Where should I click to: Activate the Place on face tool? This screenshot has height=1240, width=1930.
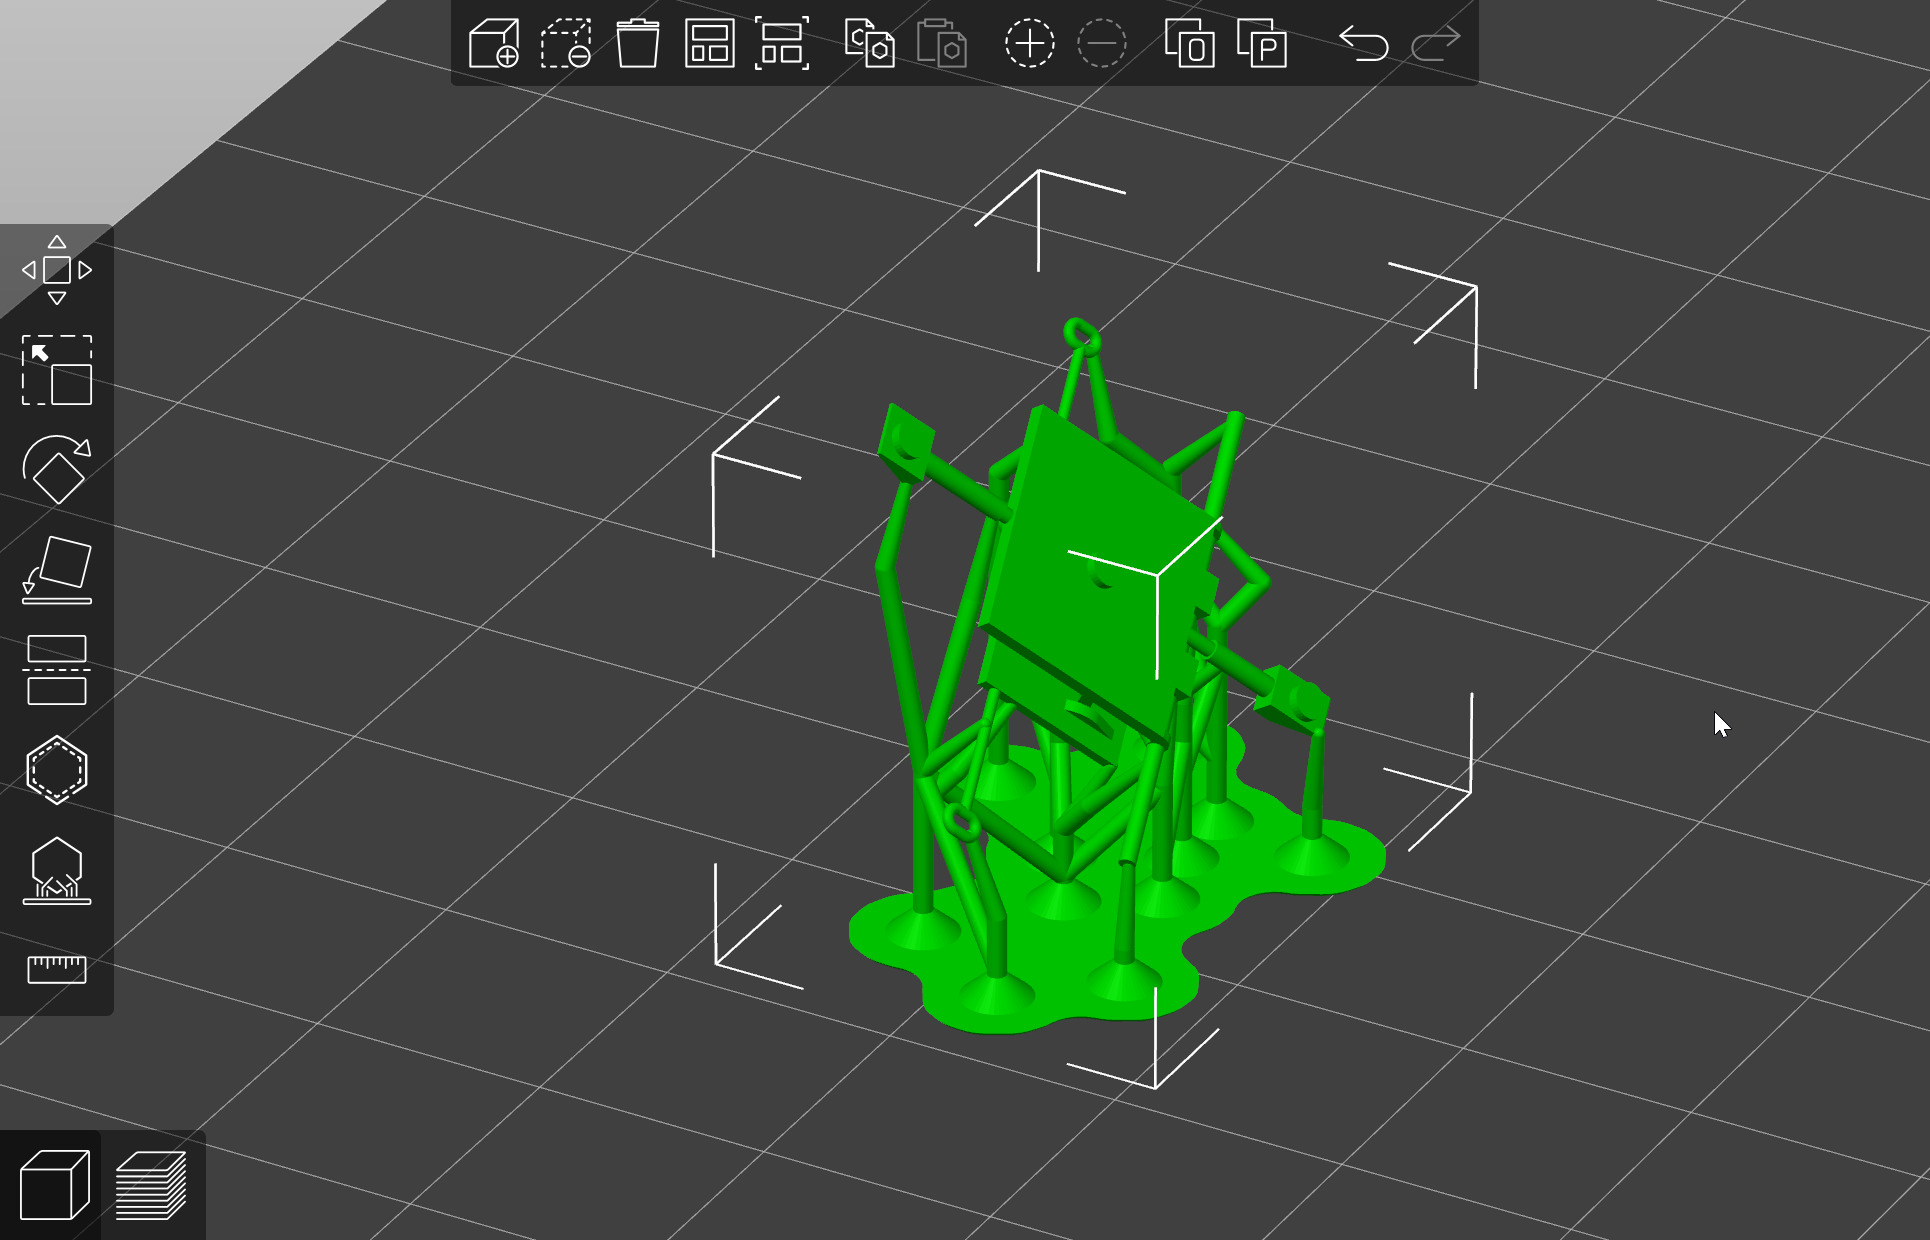click(57, 570)
